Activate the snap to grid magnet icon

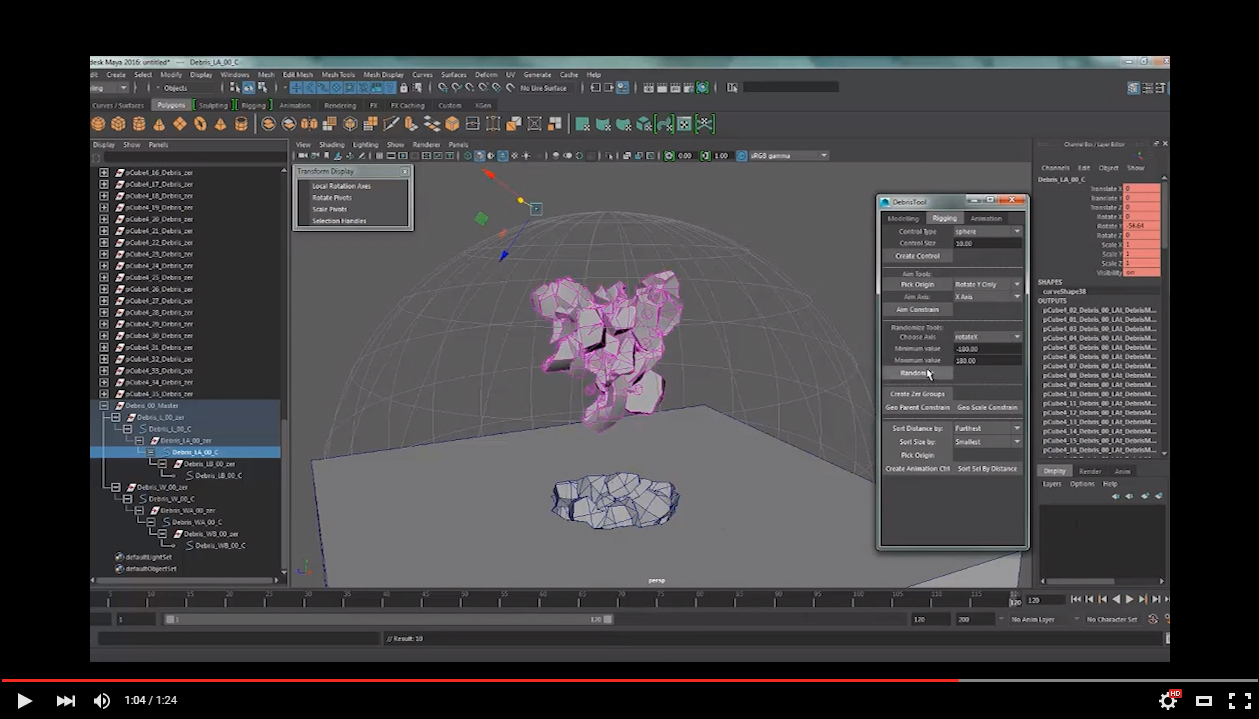pyautogui.click(x=296, y=88)
